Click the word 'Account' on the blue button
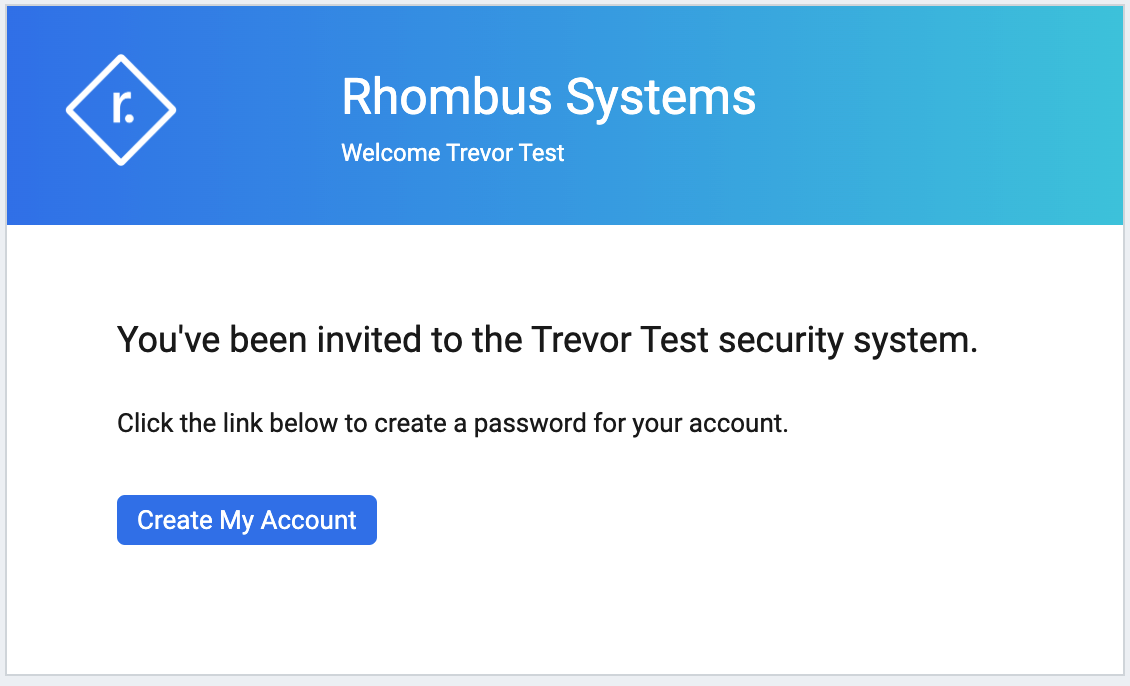Viewport: 1130px width, 686px height. click(308, 520)
